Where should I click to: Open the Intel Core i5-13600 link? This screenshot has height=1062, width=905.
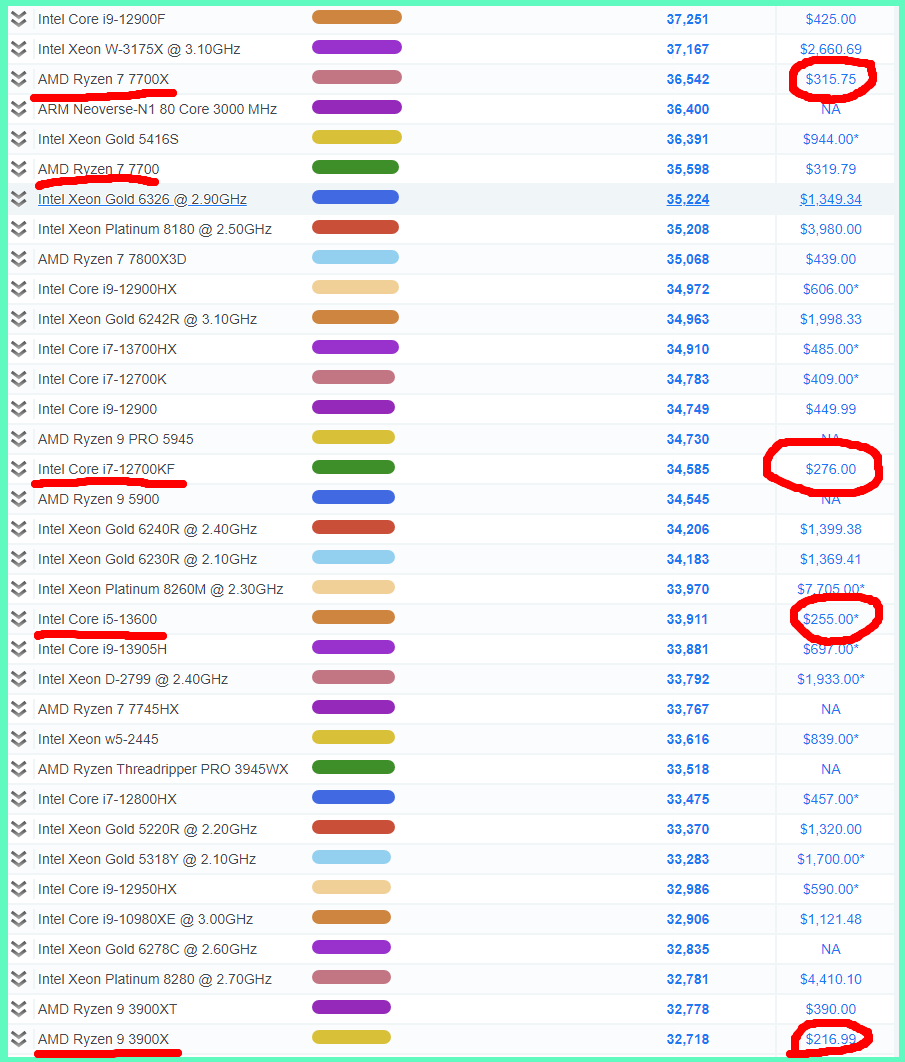(98, 619)
